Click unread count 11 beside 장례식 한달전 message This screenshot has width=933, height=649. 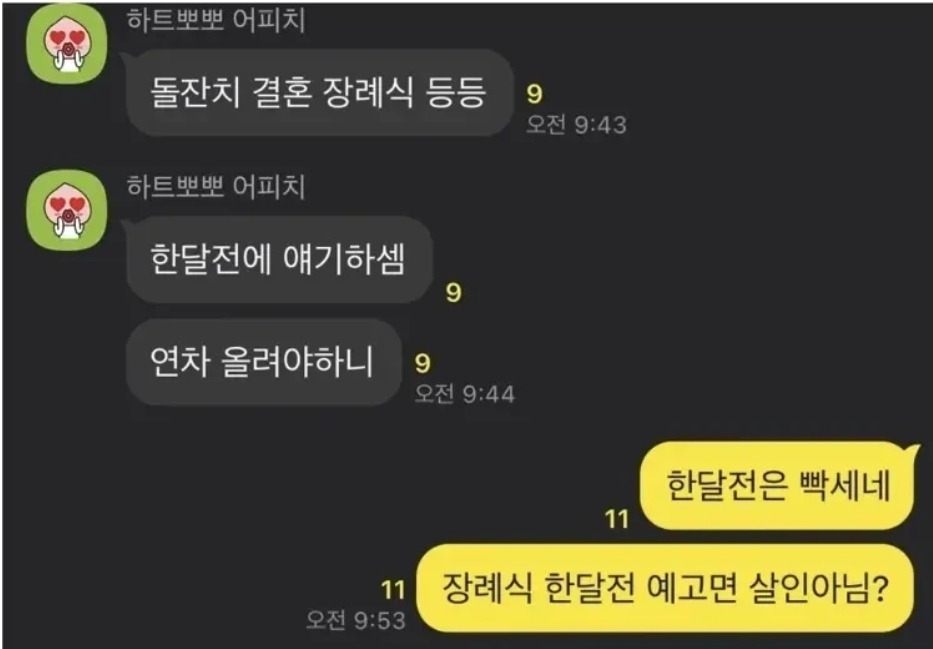pyautogui.click(x=393, y=590)
